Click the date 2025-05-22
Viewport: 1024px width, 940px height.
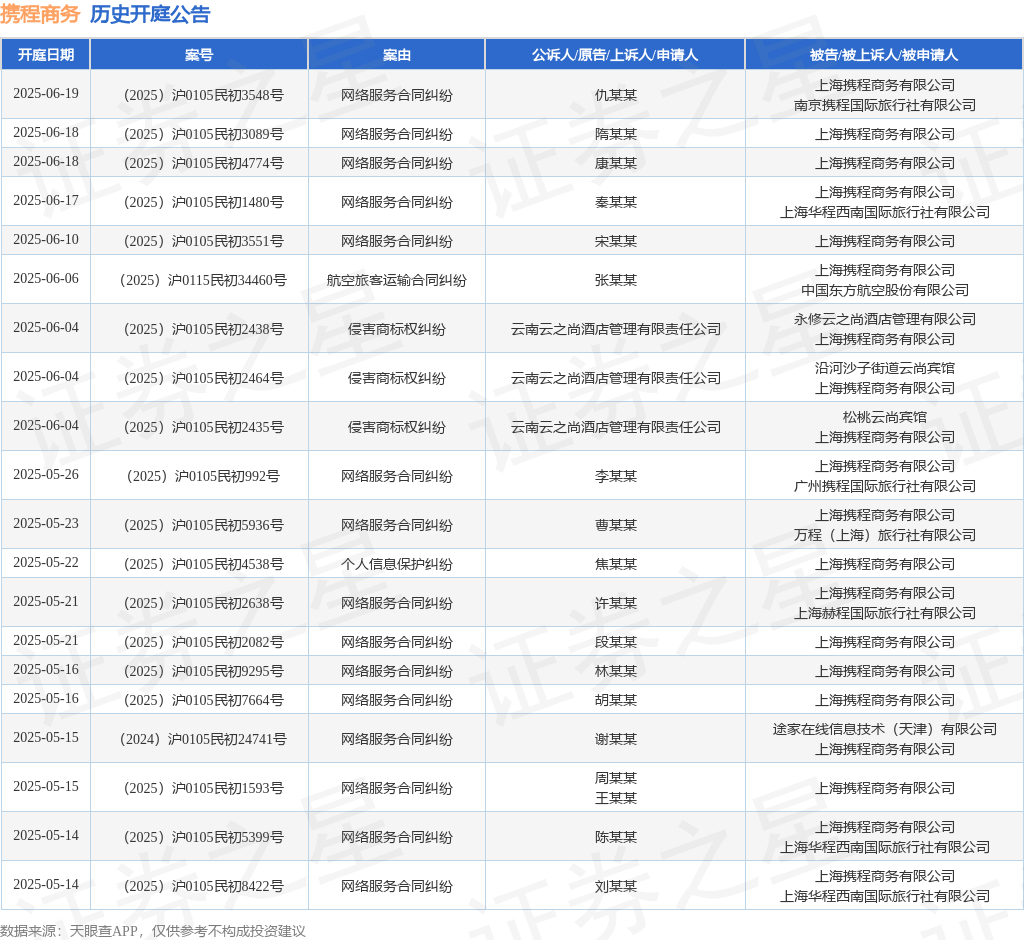pos(46,563)
